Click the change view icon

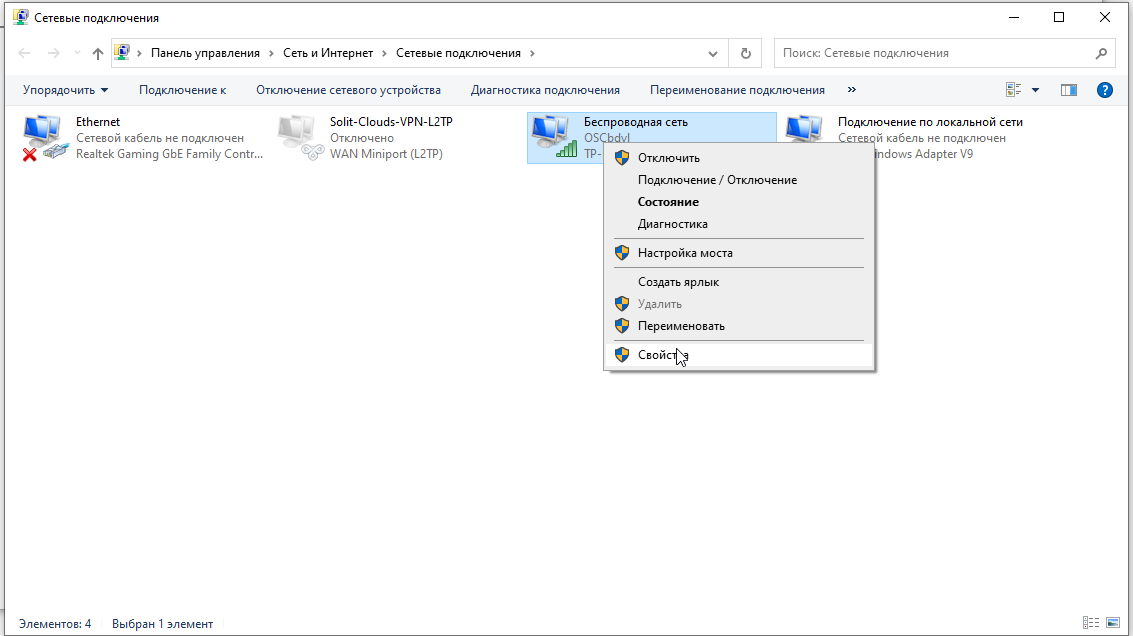[x=1013, y=90]
